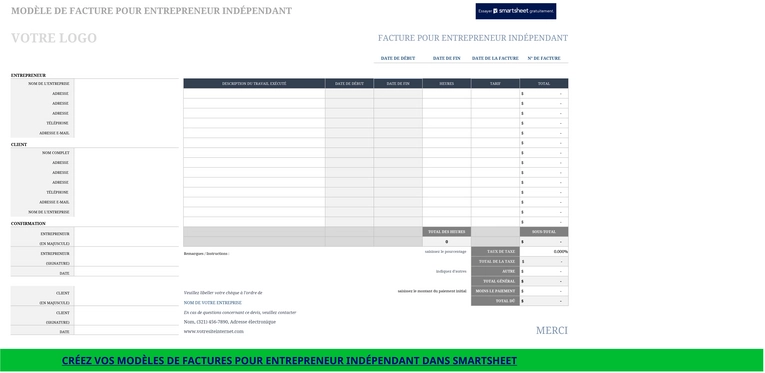This screenshot has height=373, width=765.
Task: Click the blue NOM DE VOTRE ENTREPRISE text
Action: point(213,303)
